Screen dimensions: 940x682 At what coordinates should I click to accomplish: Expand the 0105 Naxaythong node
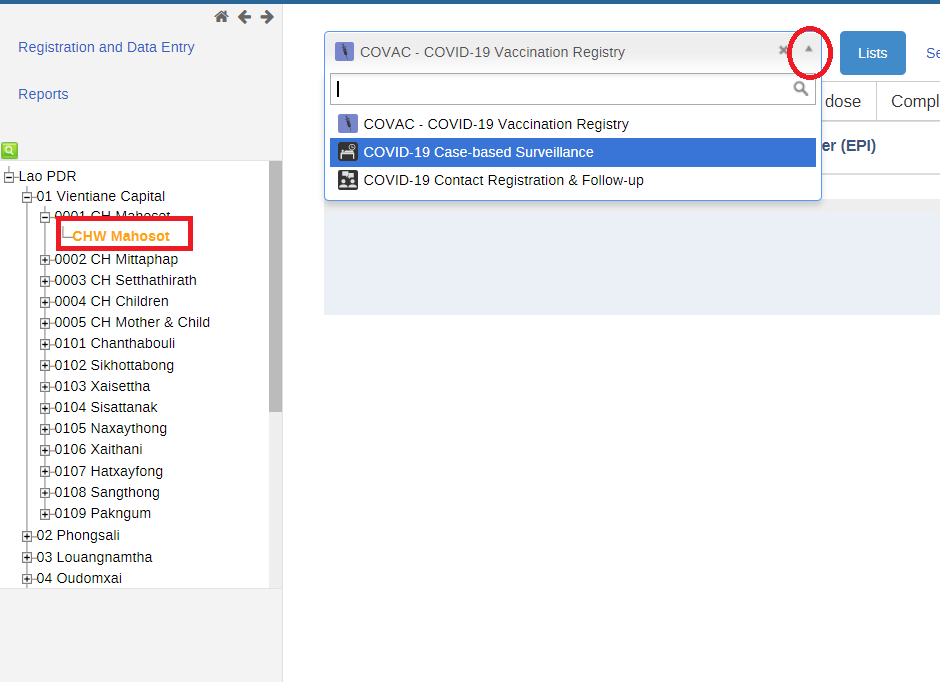point(45,429)
